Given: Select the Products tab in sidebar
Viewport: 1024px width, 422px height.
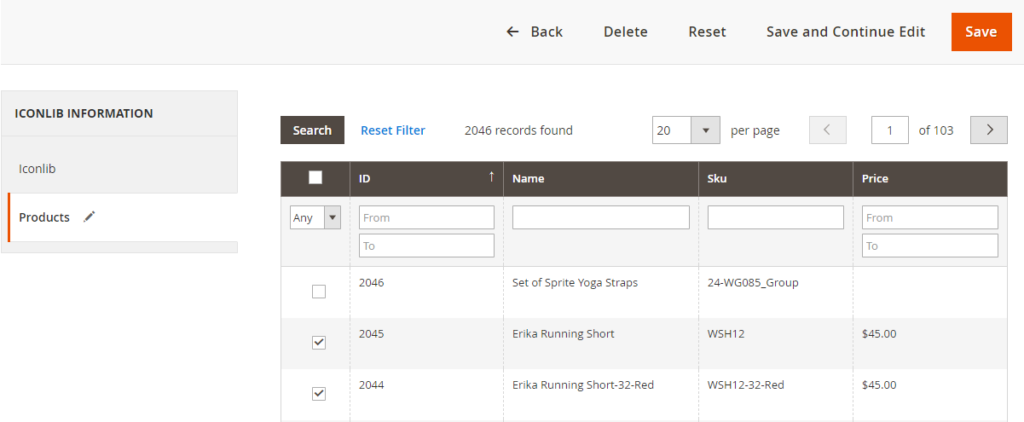Looking at the screenshot, I should click(44, 217).
